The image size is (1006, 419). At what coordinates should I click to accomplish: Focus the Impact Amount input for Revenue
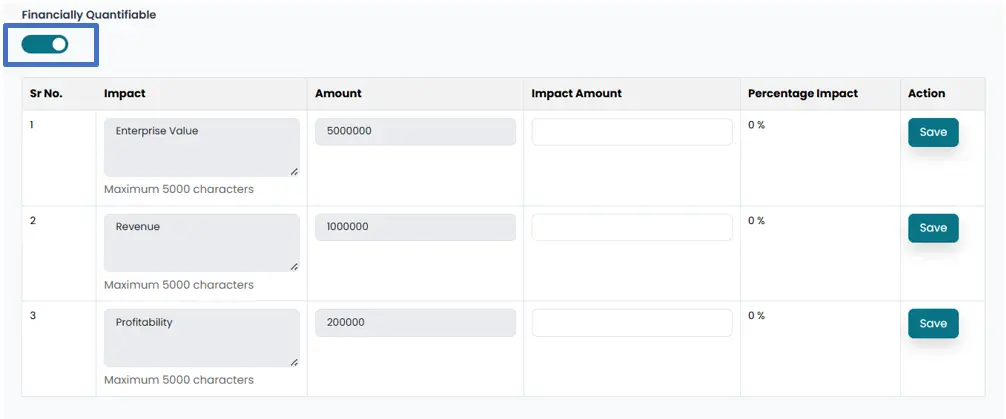(631, 227)
